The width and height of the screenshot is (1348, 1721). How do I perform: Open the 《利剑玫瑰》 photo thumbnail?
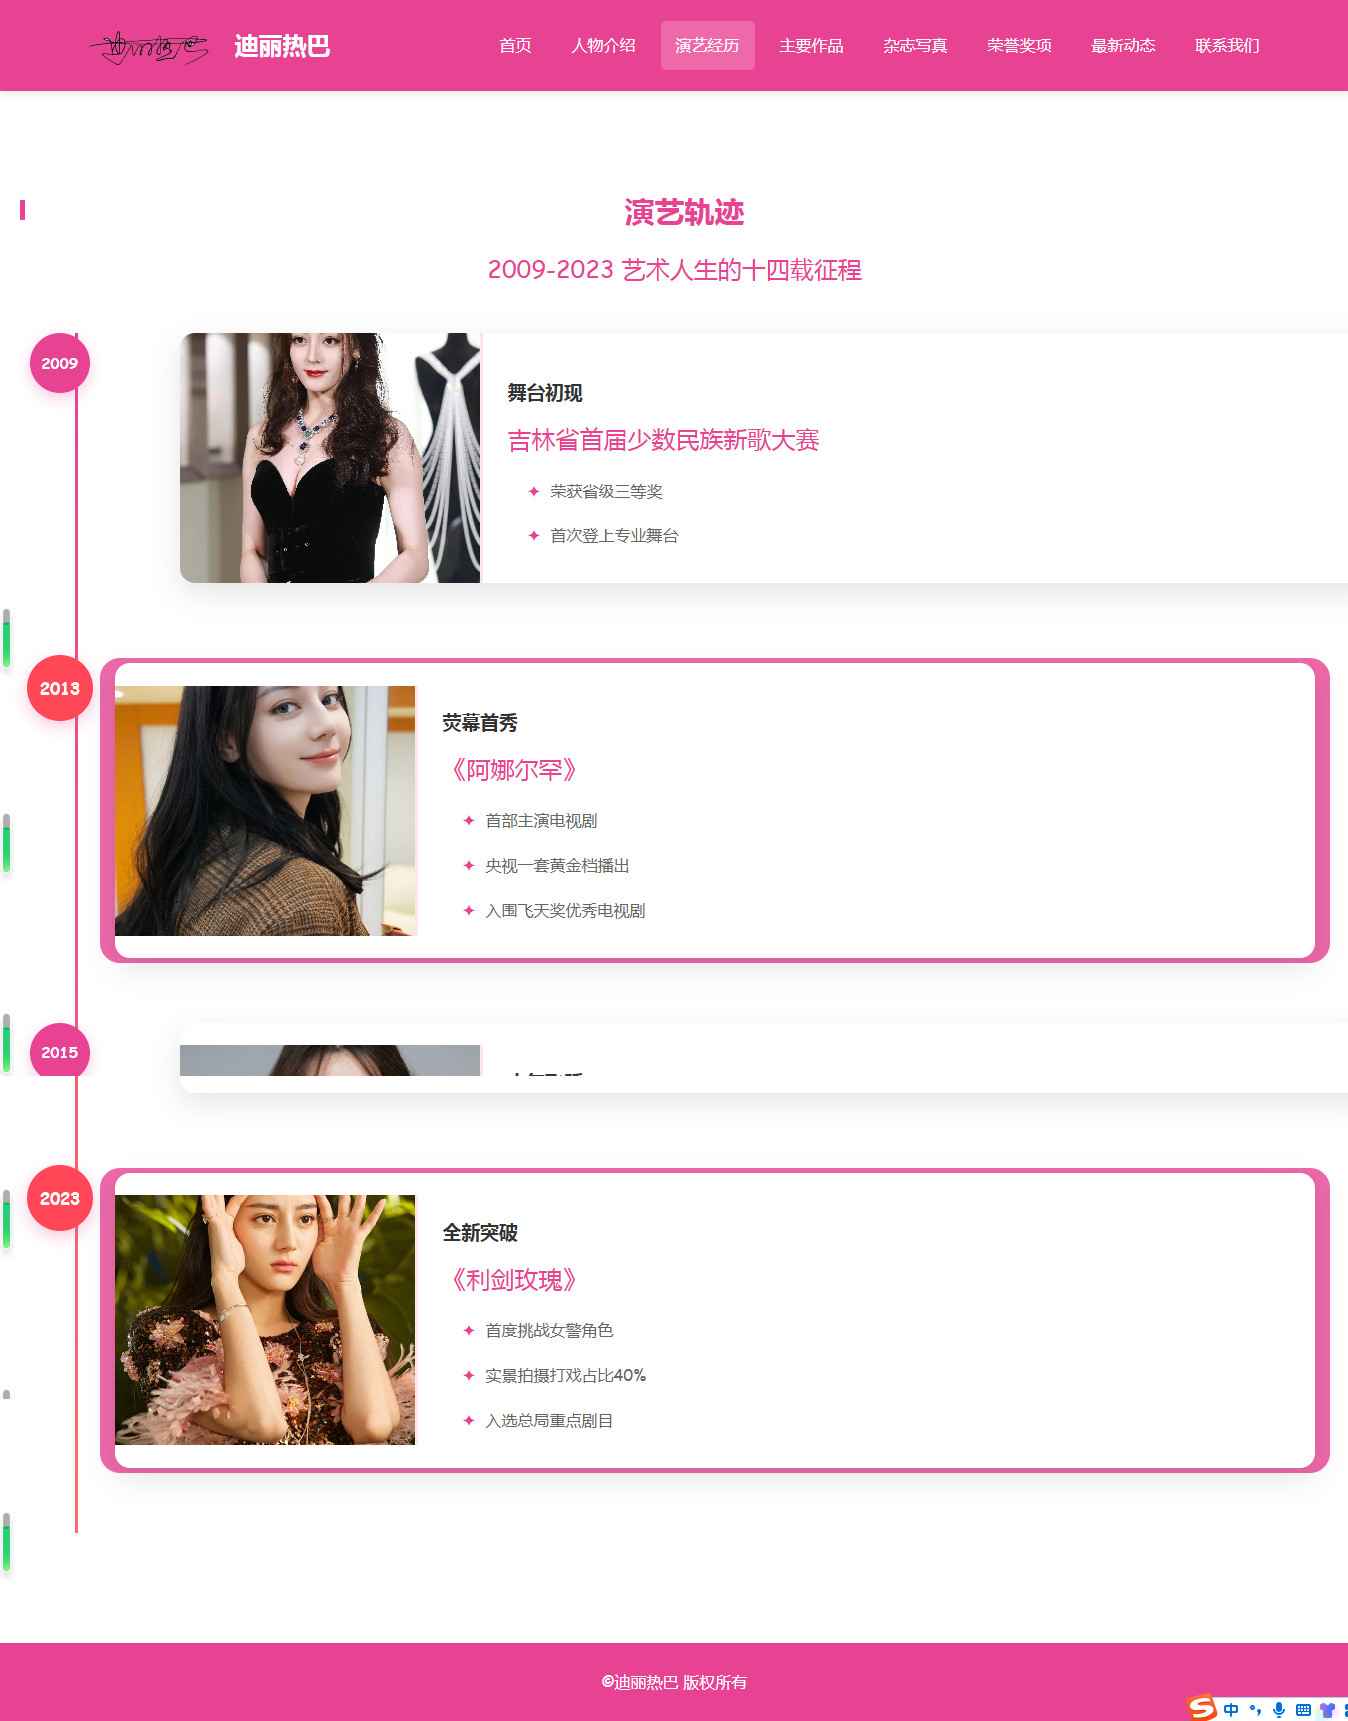point(265,1320)
